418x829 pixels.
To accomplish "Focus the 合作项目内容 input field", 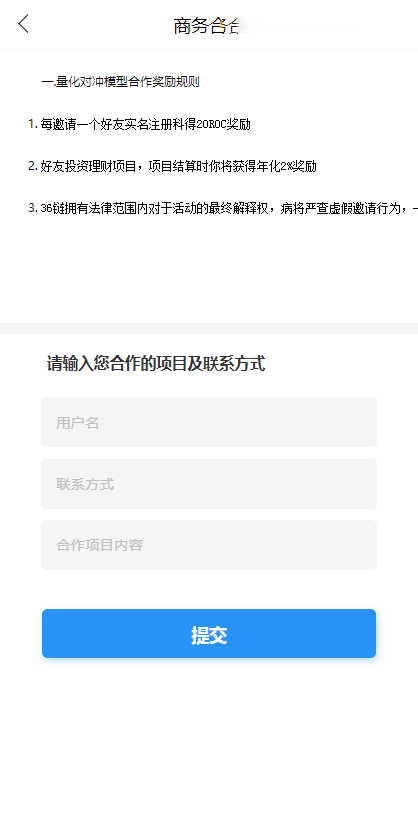I will point(209,545).
